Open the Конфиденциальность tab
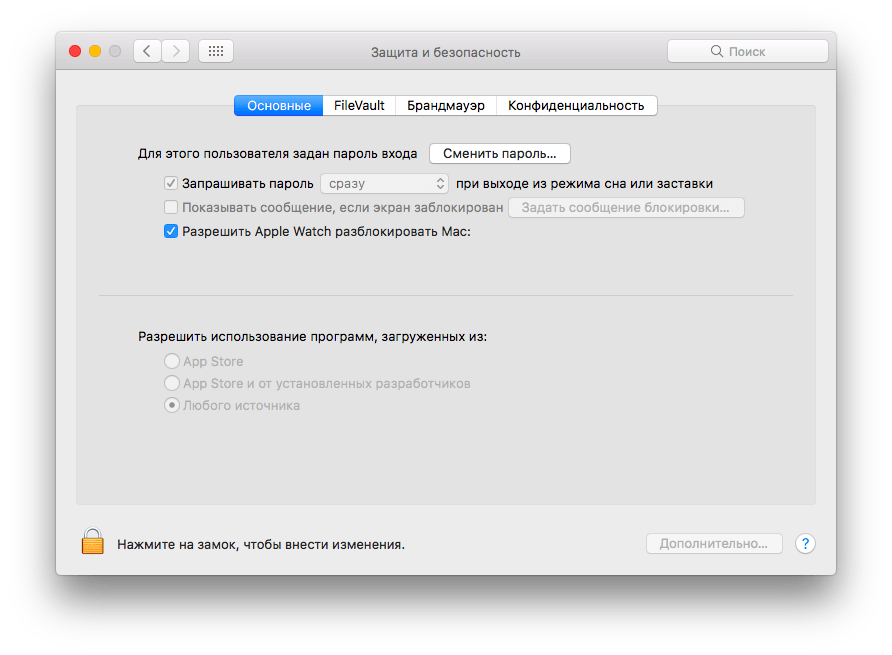This screenshot has width=892, height=655. click(x=576, y=106)
